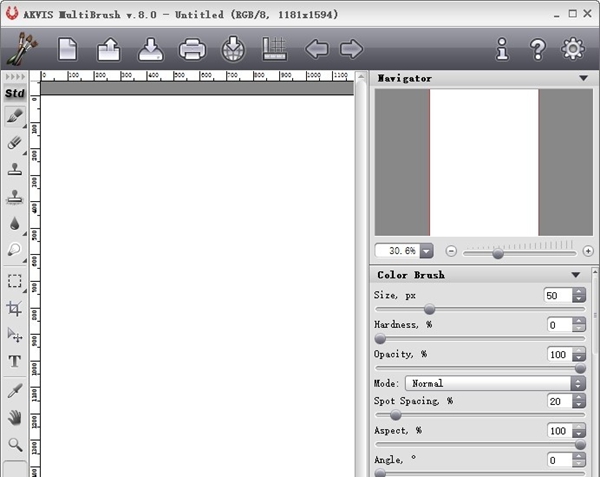This screenshot has height=477, width=600.
Task: Click the paintbrushes logo icon
Action: pyautogui.click(x=22, y=49)
